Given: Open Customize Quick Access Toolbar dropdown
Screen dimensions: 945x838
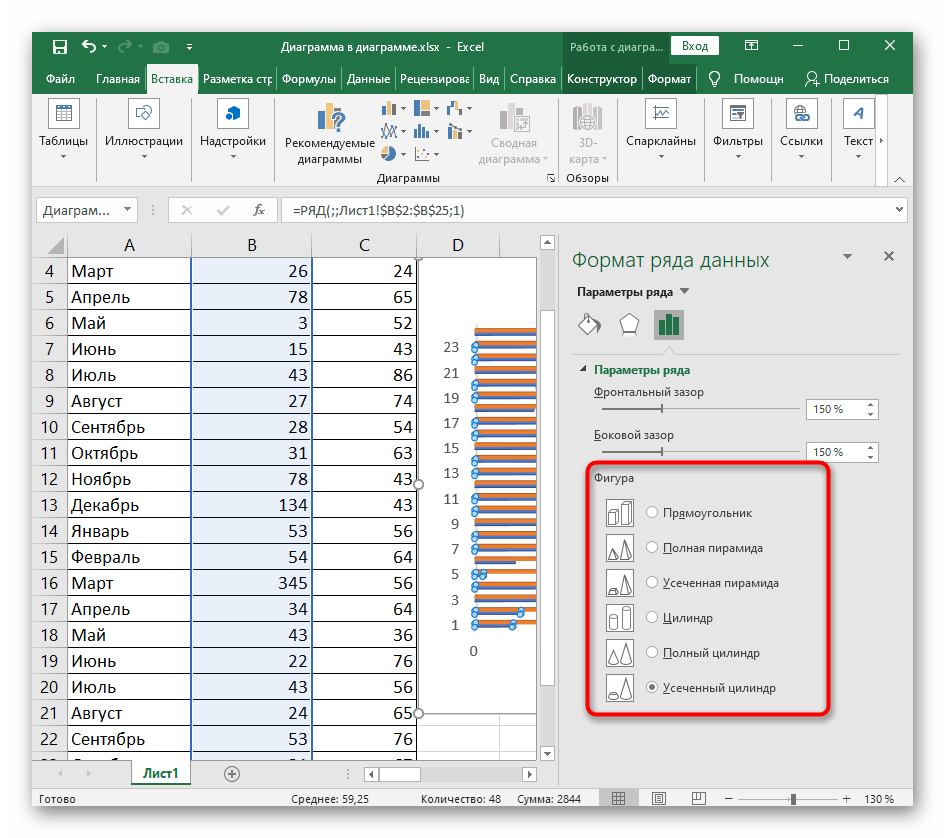Looking at the screenshot, I should coord(189,46).
